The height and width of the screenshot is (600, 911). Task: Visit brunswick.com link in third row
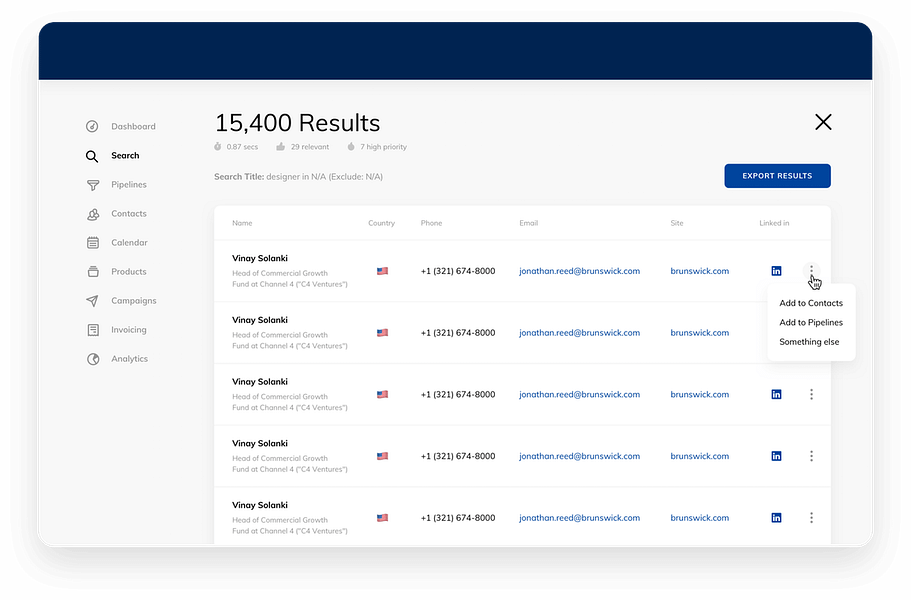pyautogui.click(x=700, y=394)
